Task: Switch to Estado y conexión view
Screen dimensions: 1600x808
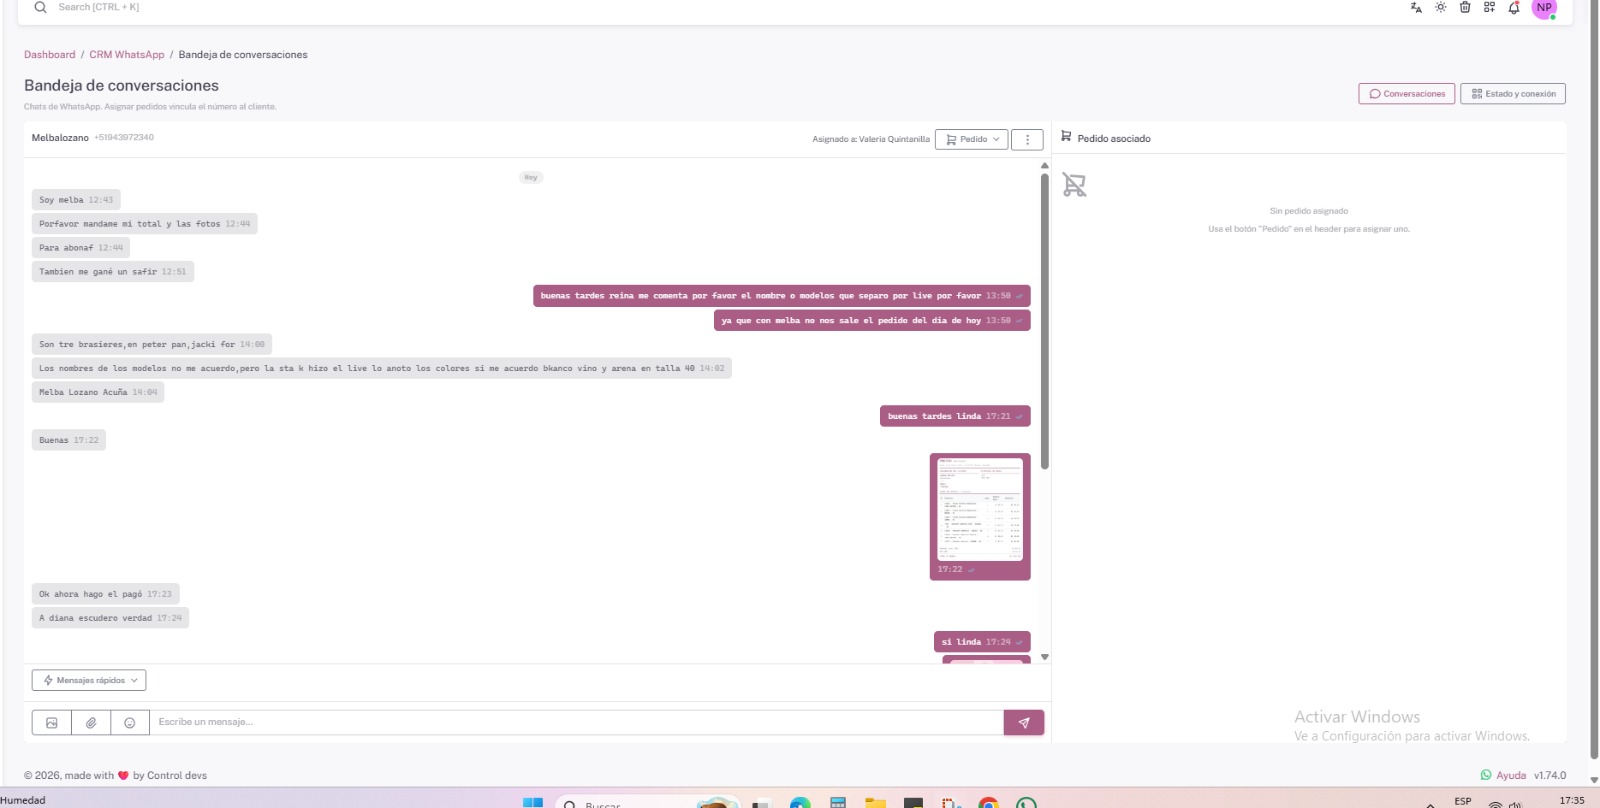Action: [1512, 94]
